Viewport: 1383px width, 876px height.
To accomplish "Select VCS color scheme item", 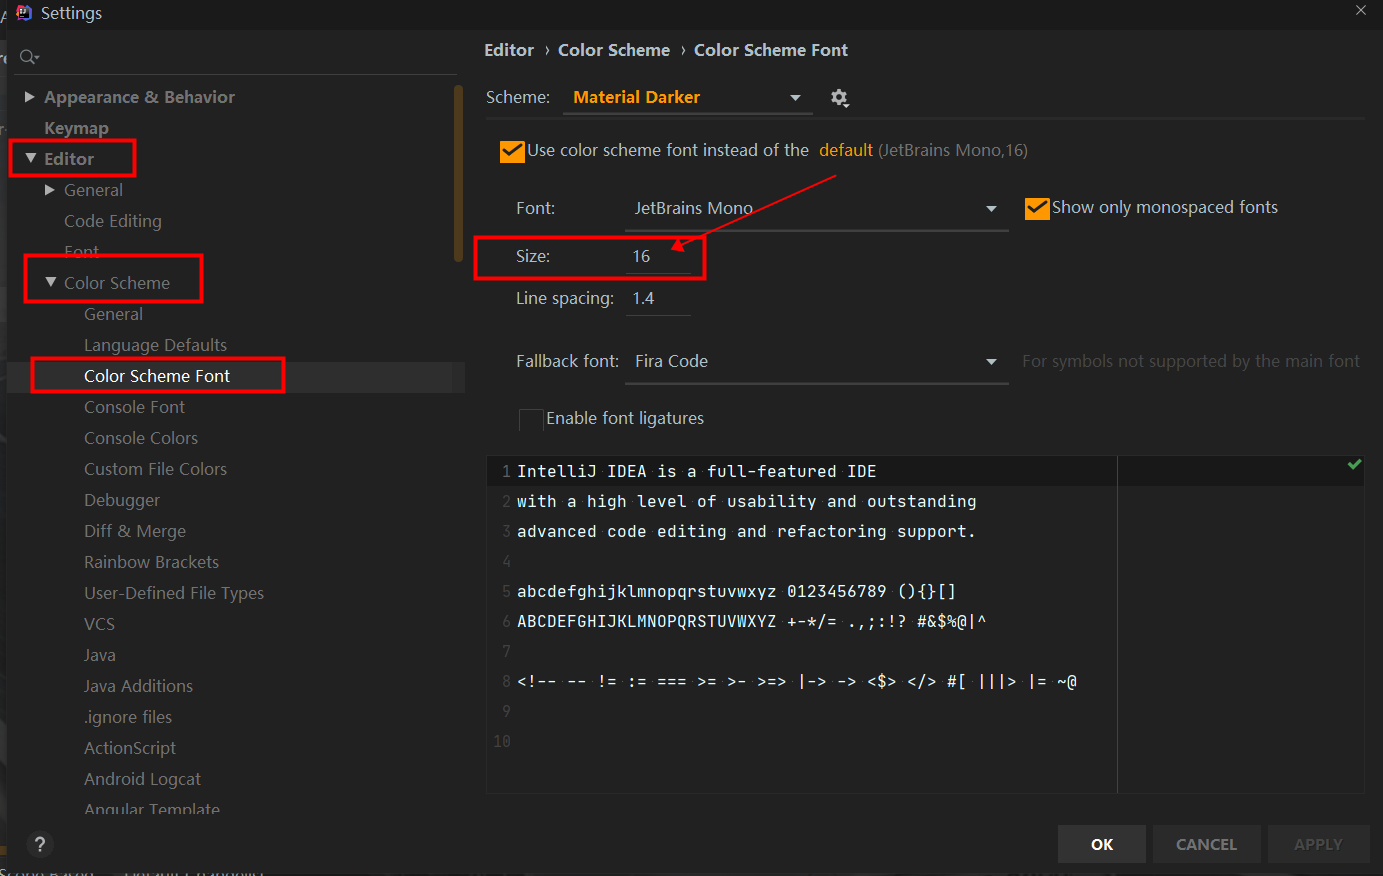I will point(99,624).
